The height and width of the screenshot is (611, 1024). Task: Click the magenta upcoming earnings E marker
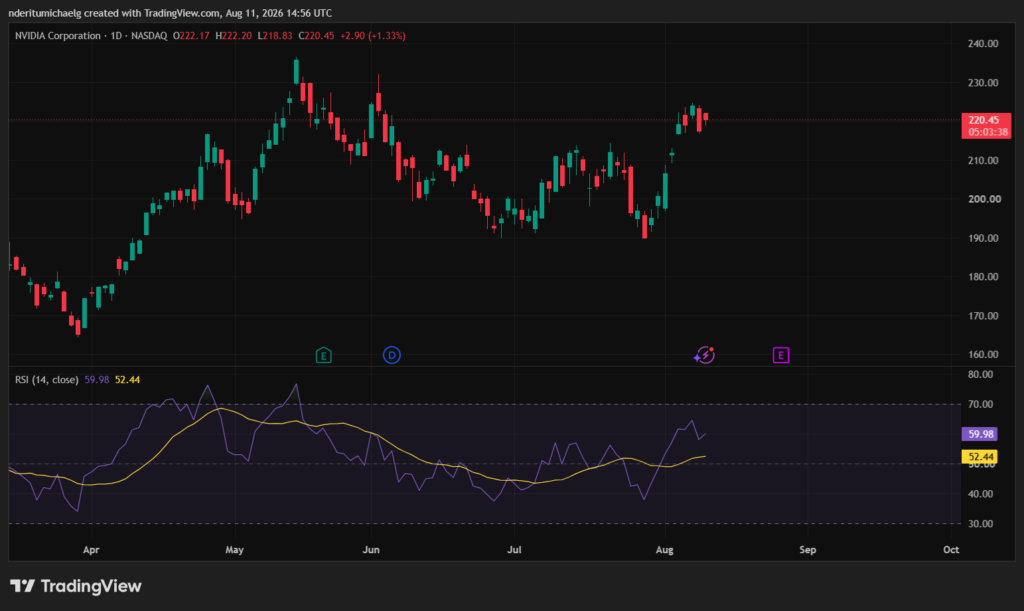(x=780, y=355)
